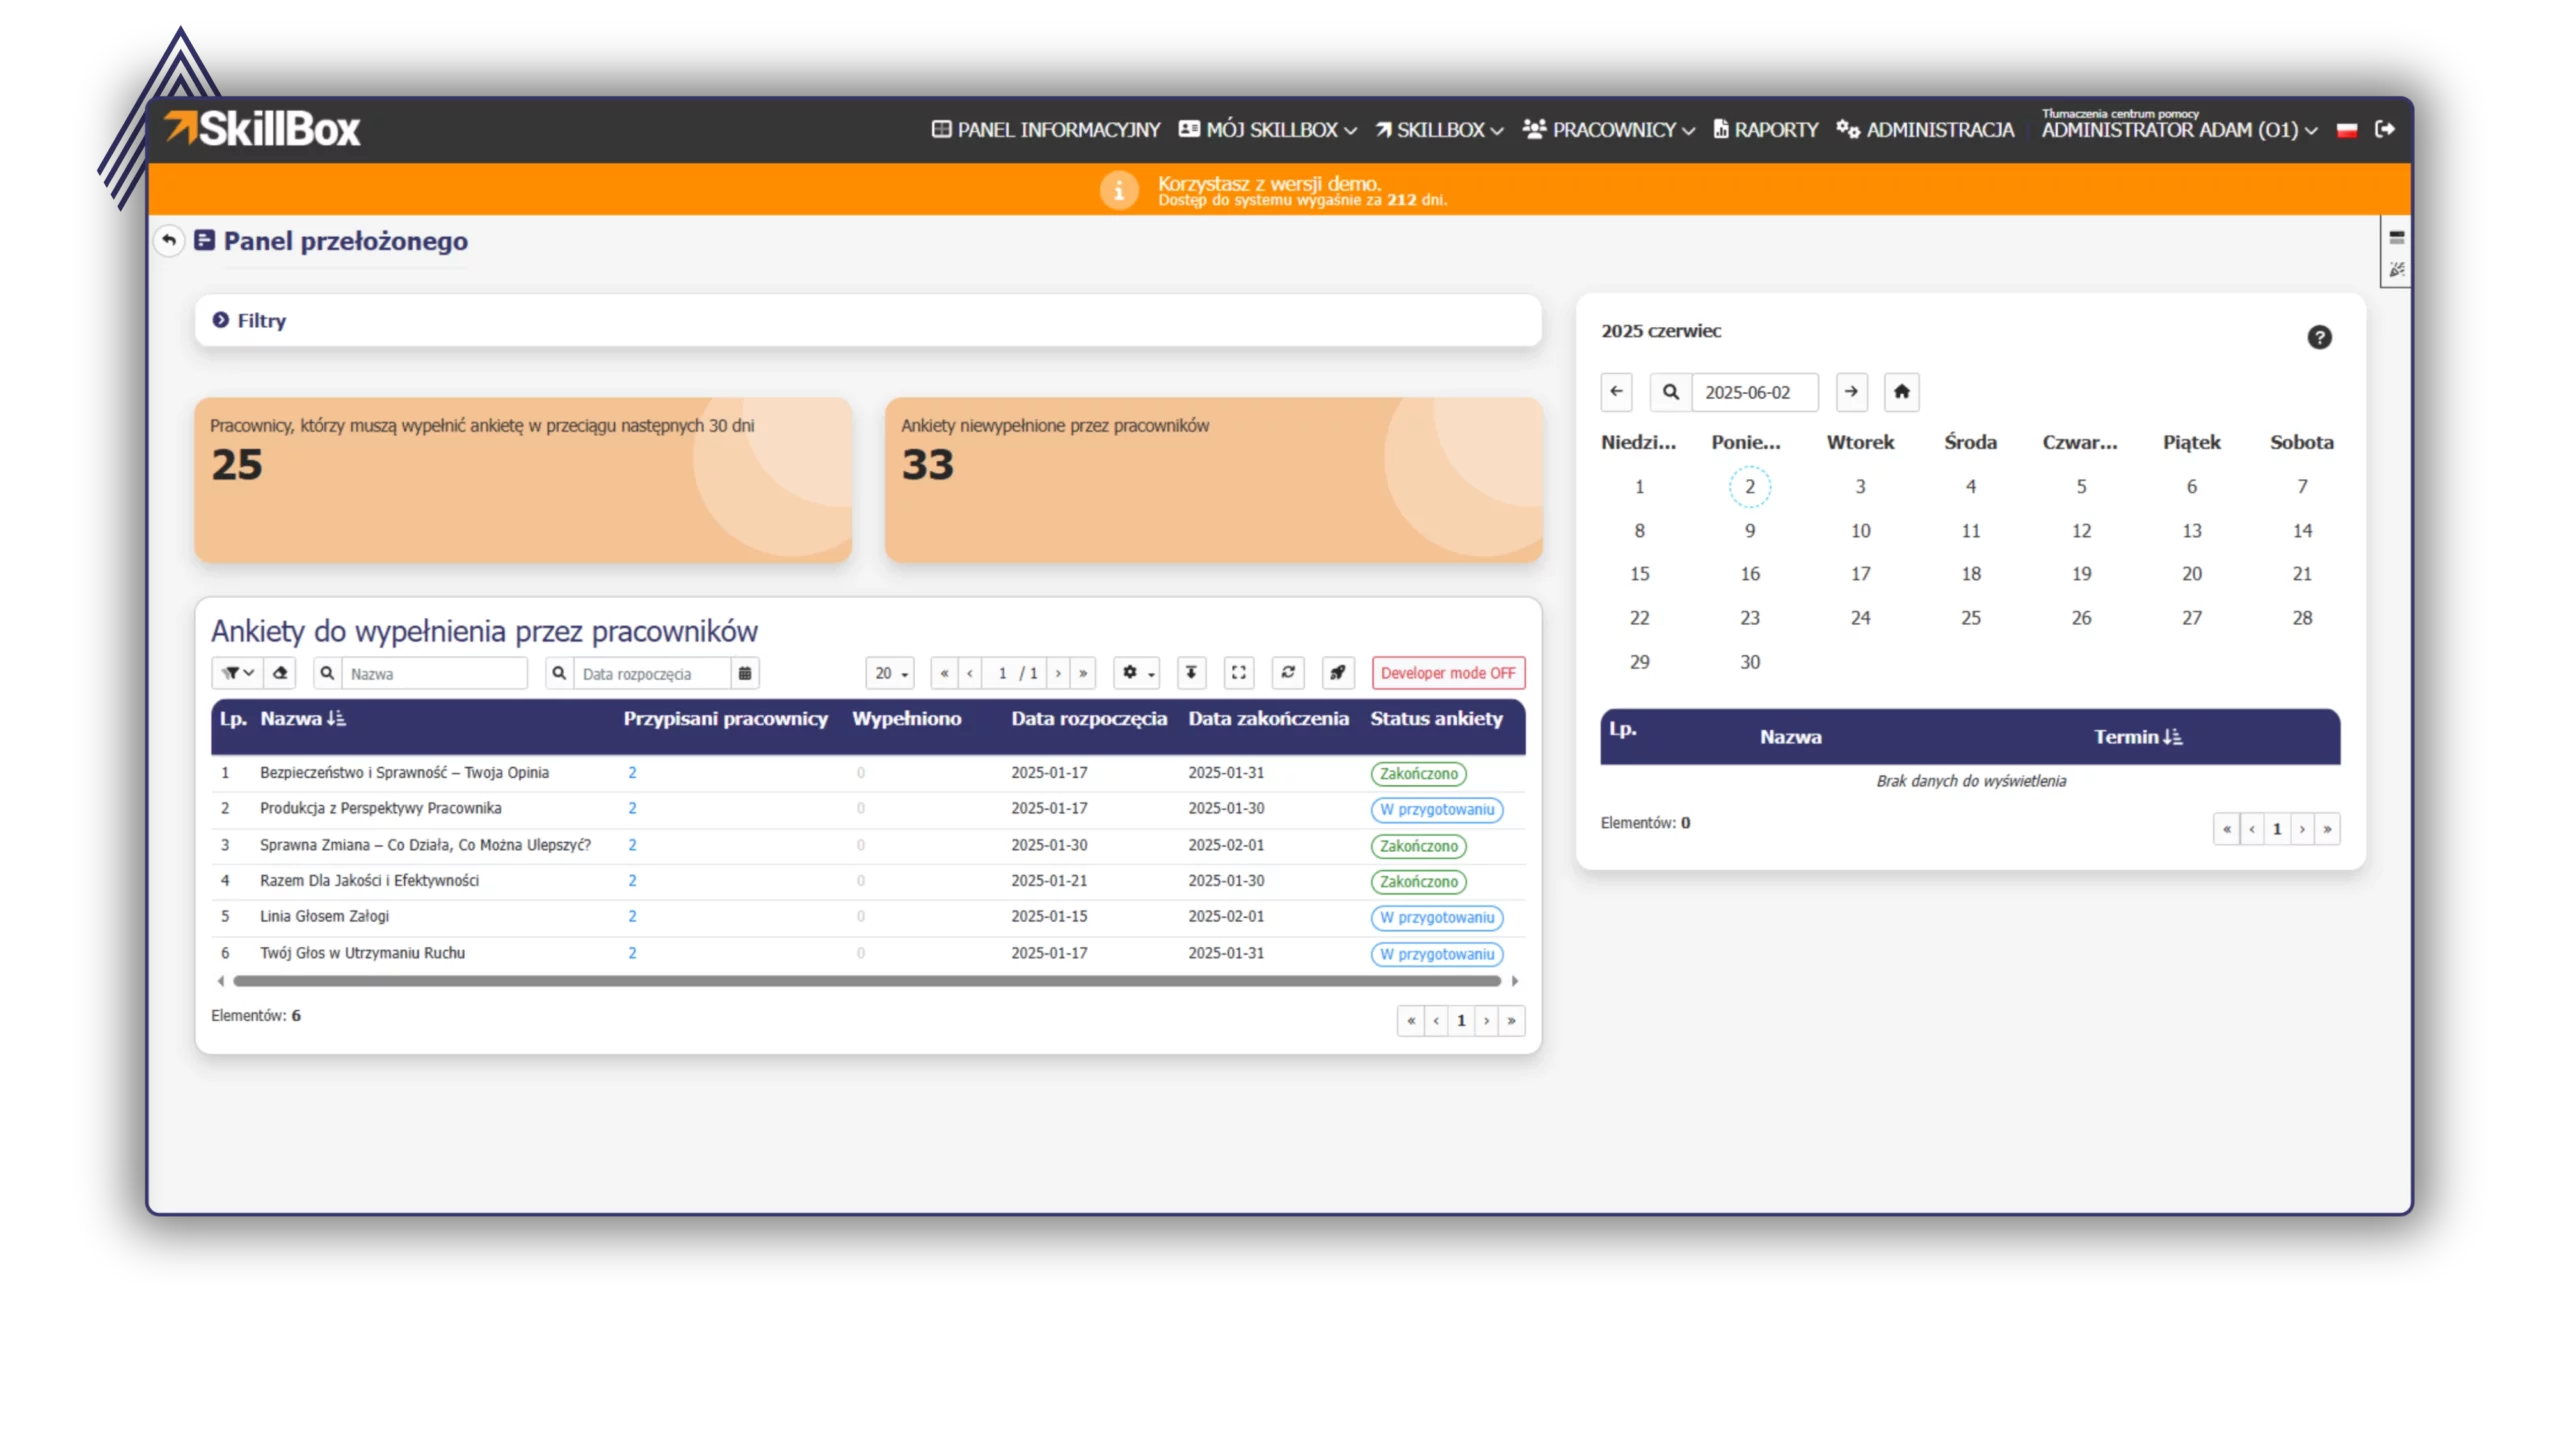Open SKILLBOX menu dropdown
The width and height of the screenshot is (2560, 1440).
click(x=1438, y=130)
